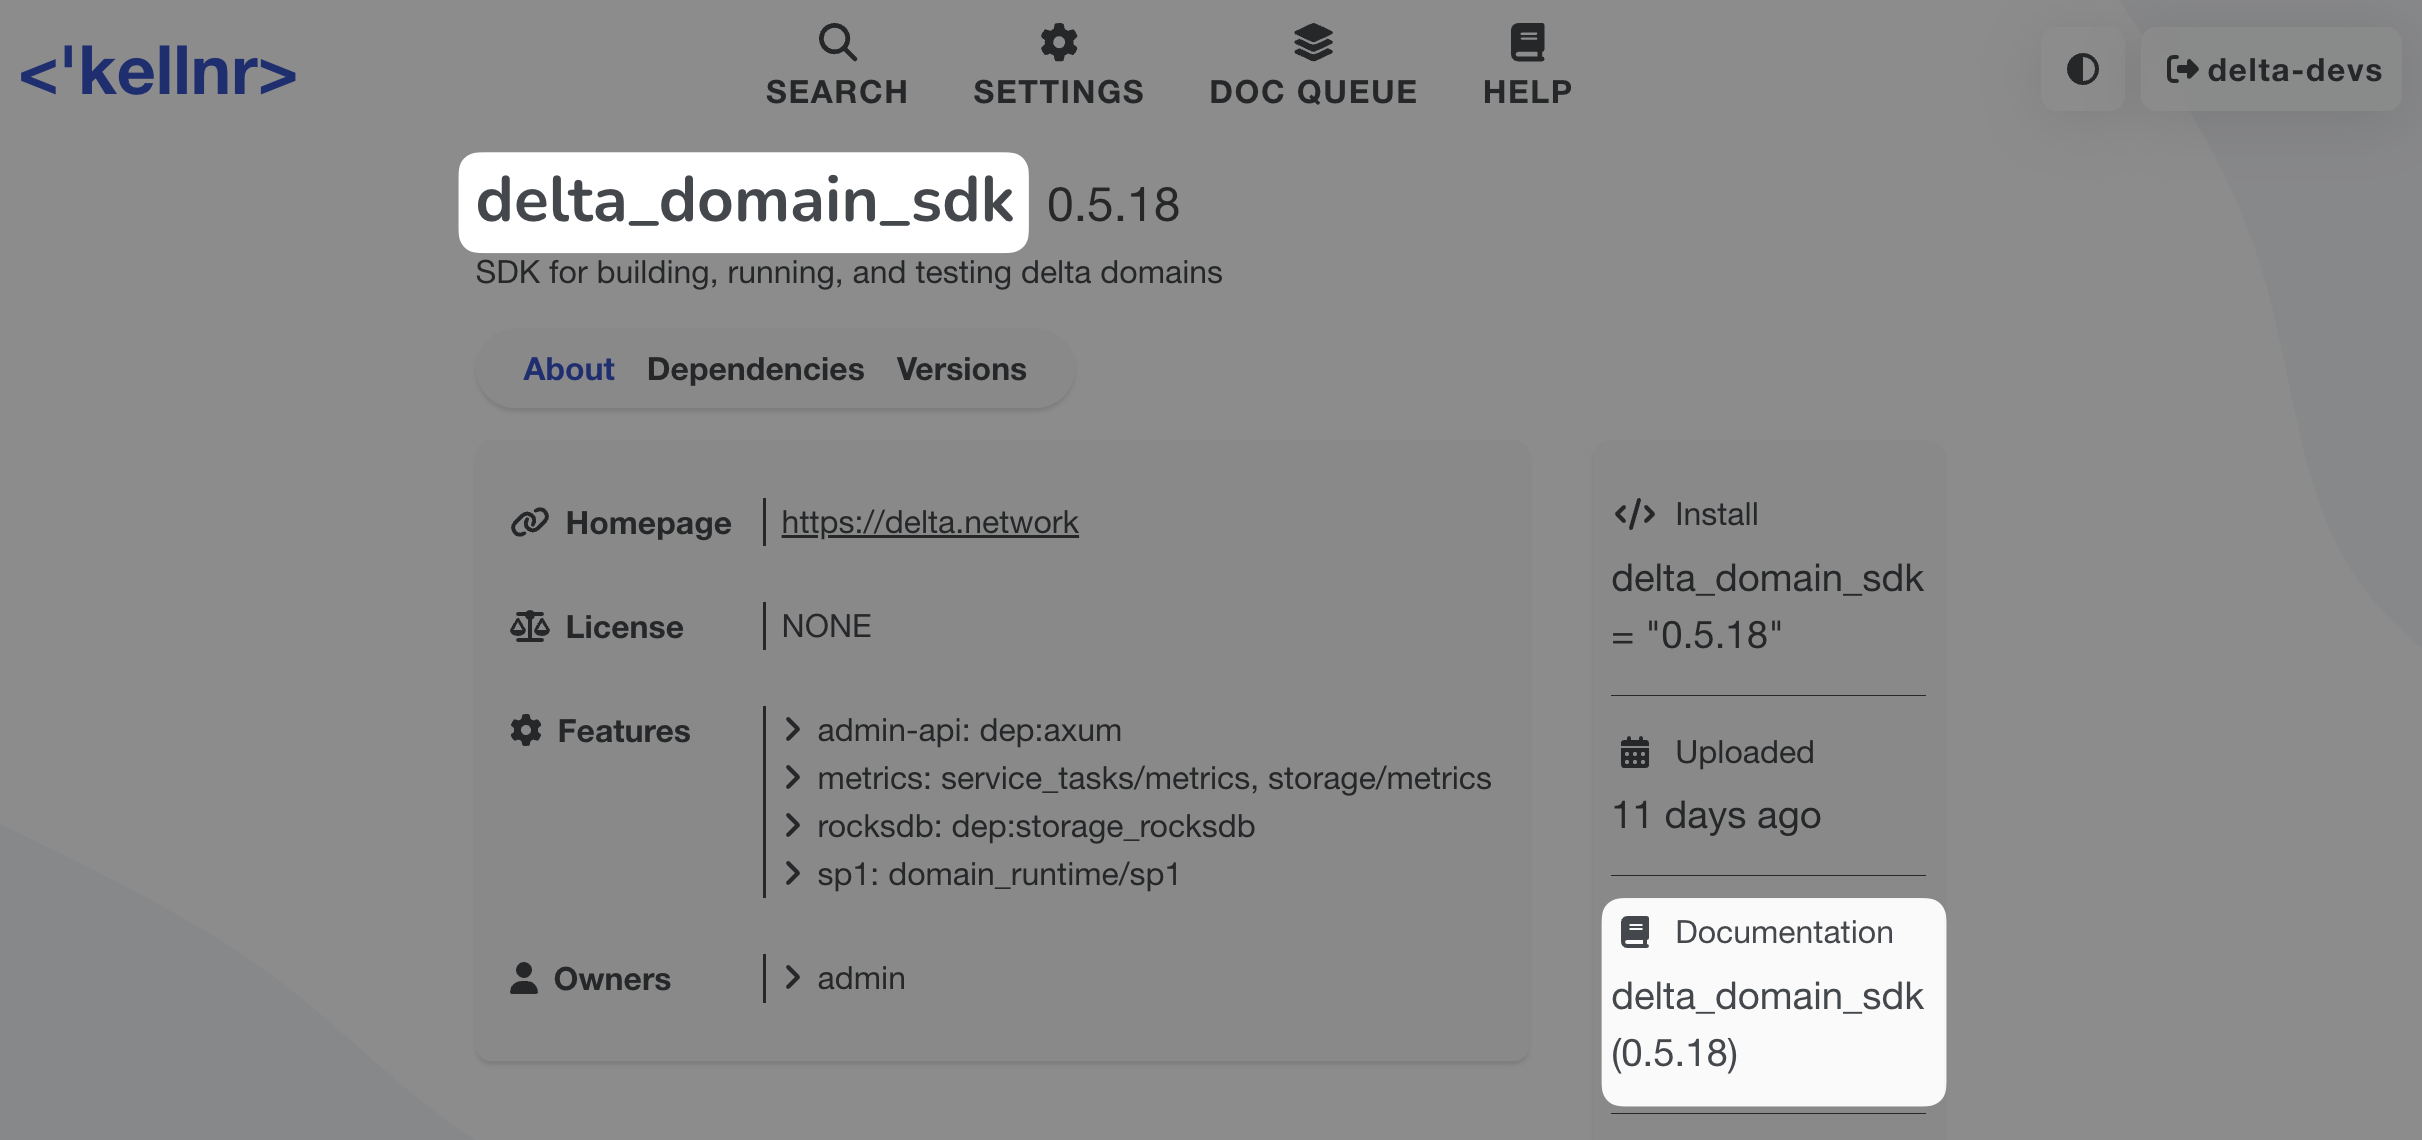Click the Help book icon
2422x1140 pixels.
pyautogui.click(x=1526, y=42)
